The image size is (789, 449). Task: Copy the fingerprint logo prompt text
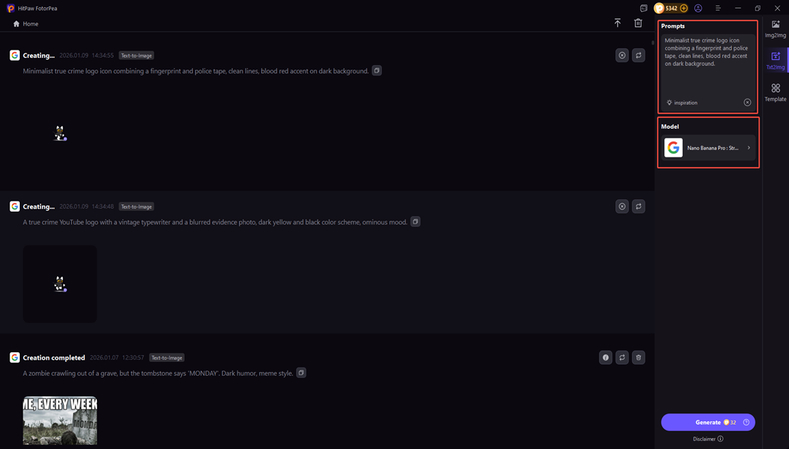tap(377, 71)
